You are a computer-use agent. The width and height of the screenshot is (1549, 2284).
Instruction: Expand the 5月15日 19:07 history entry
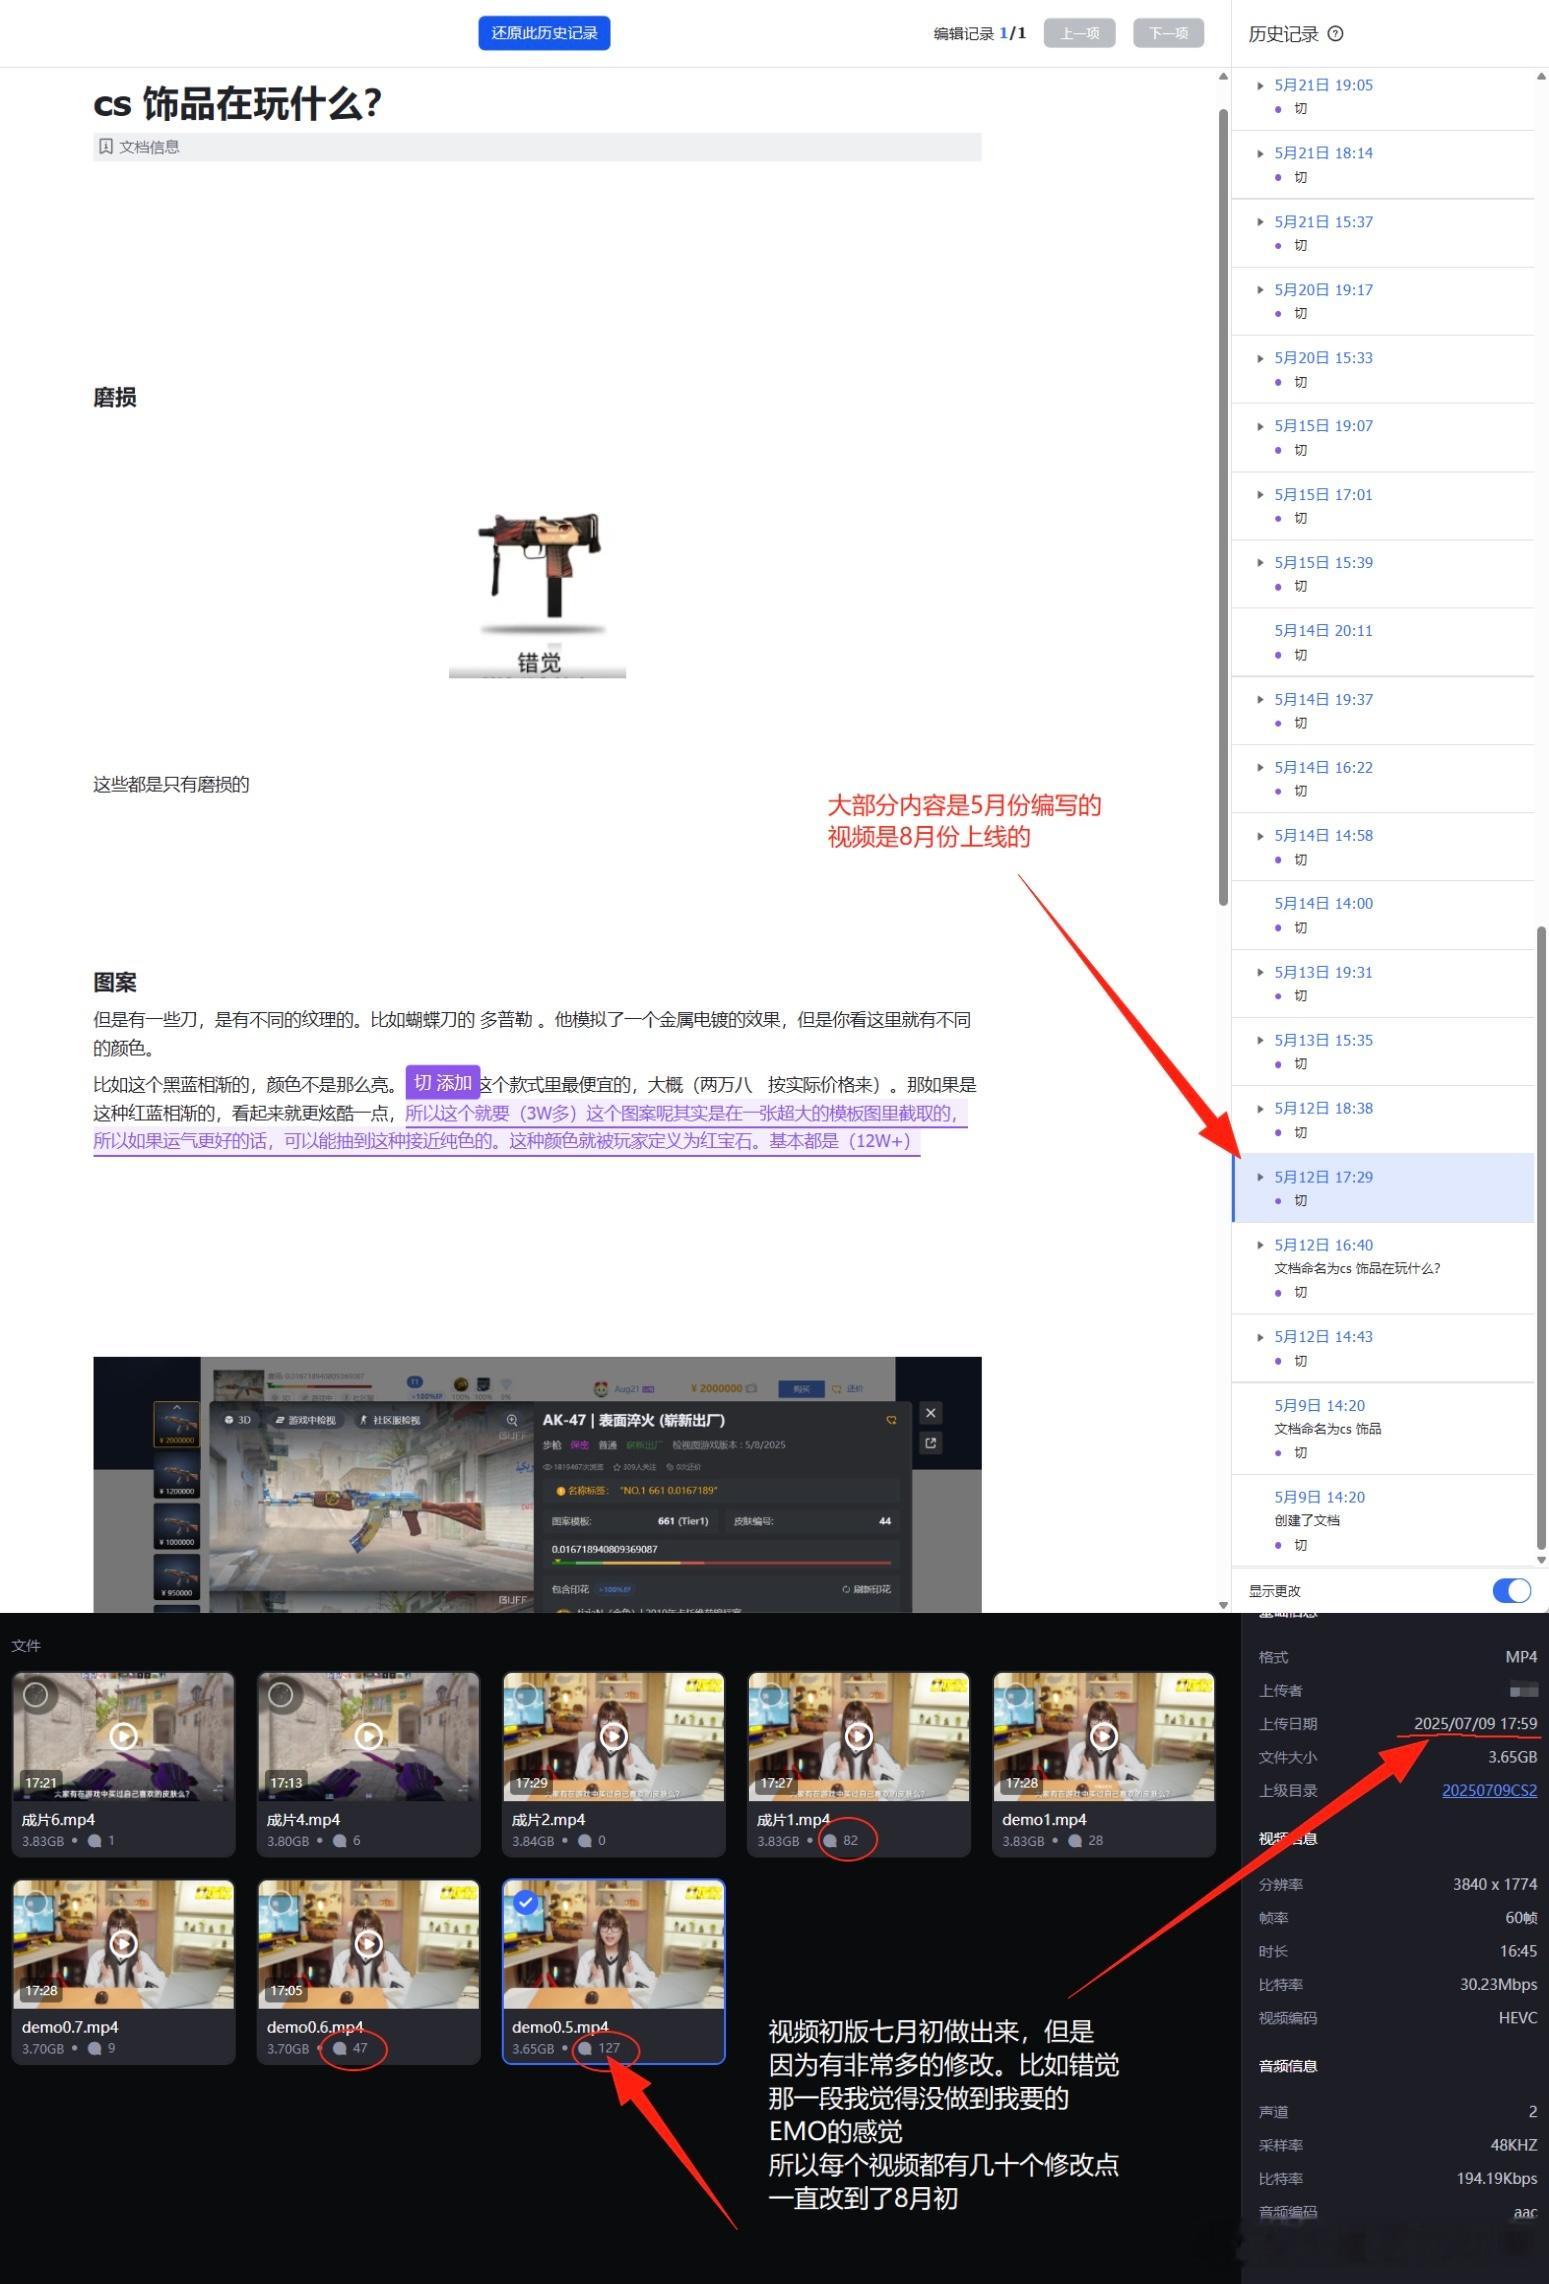[1260, 426]
